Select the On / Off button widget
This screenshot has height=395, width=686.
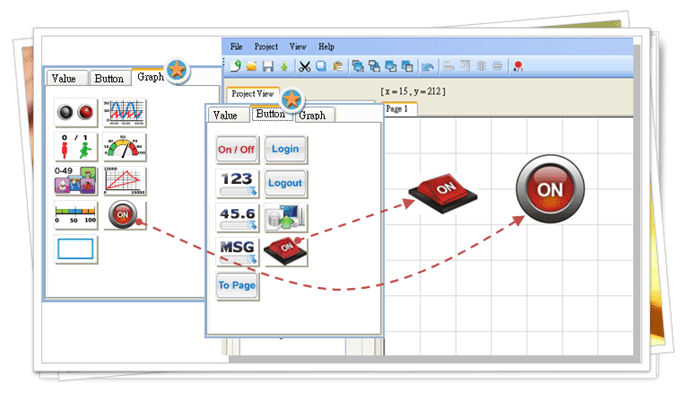tap(237, 150)
